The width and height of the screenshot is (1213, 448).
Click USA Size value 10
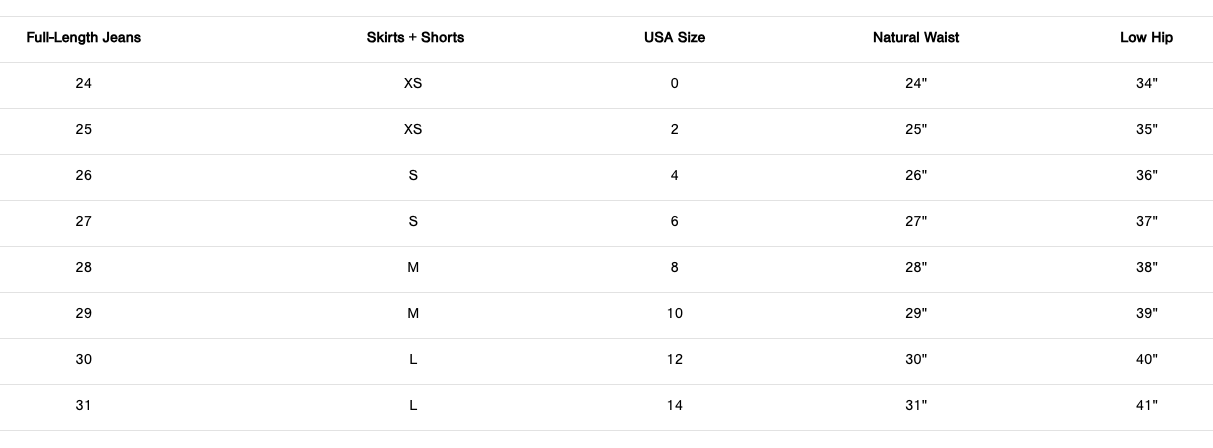674,314
